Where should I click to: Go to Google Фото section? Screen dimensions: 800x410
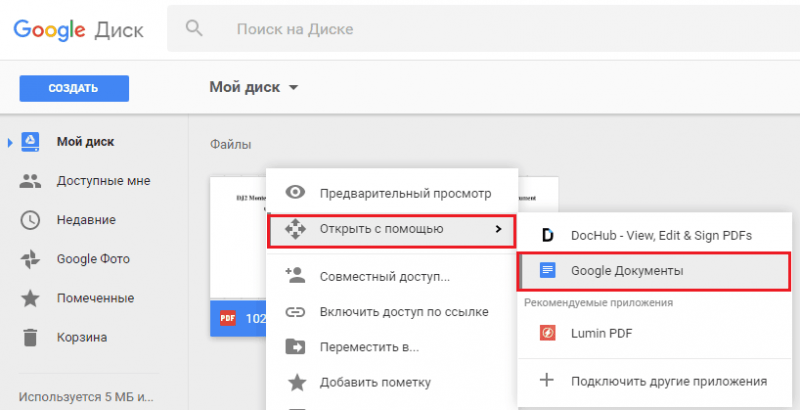pos(93,259)
